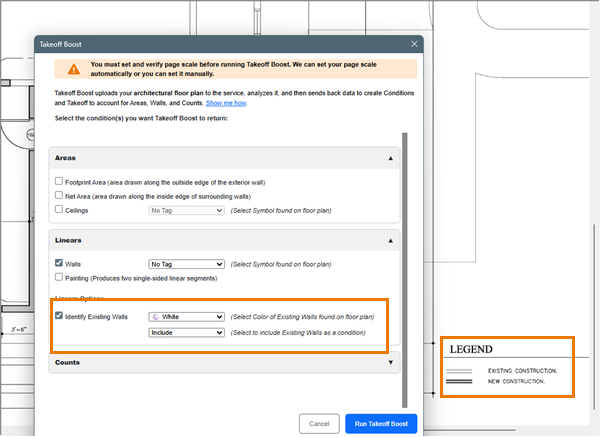Open the Include dropdown
Image resolution: width=600 pixels, height=437 pixels.
(186, 333)
